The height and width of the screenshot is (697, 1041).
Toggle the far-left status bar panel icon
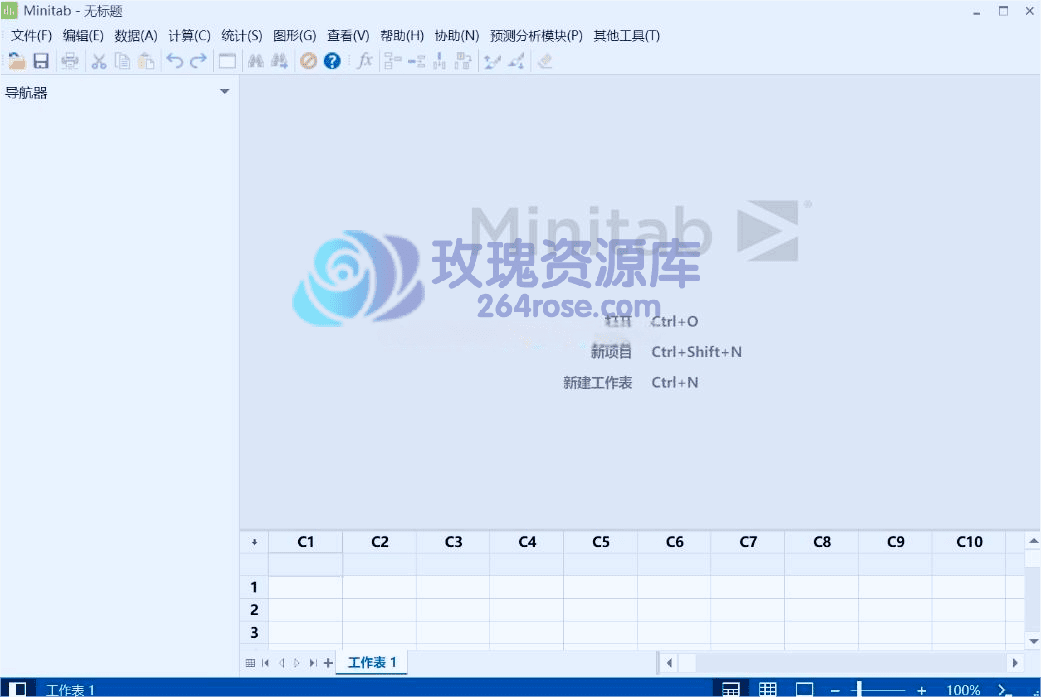click(x=17, y=689)
